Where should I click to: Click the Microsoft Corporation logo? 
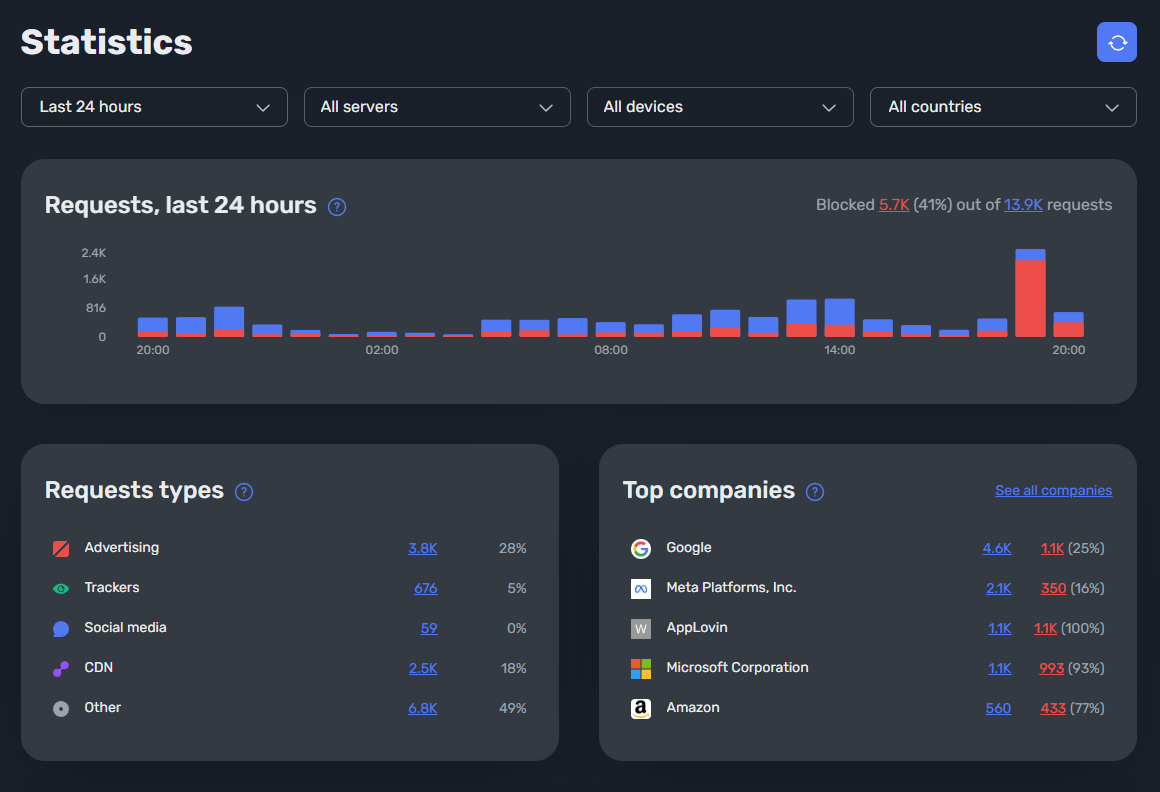coord(641,668)
